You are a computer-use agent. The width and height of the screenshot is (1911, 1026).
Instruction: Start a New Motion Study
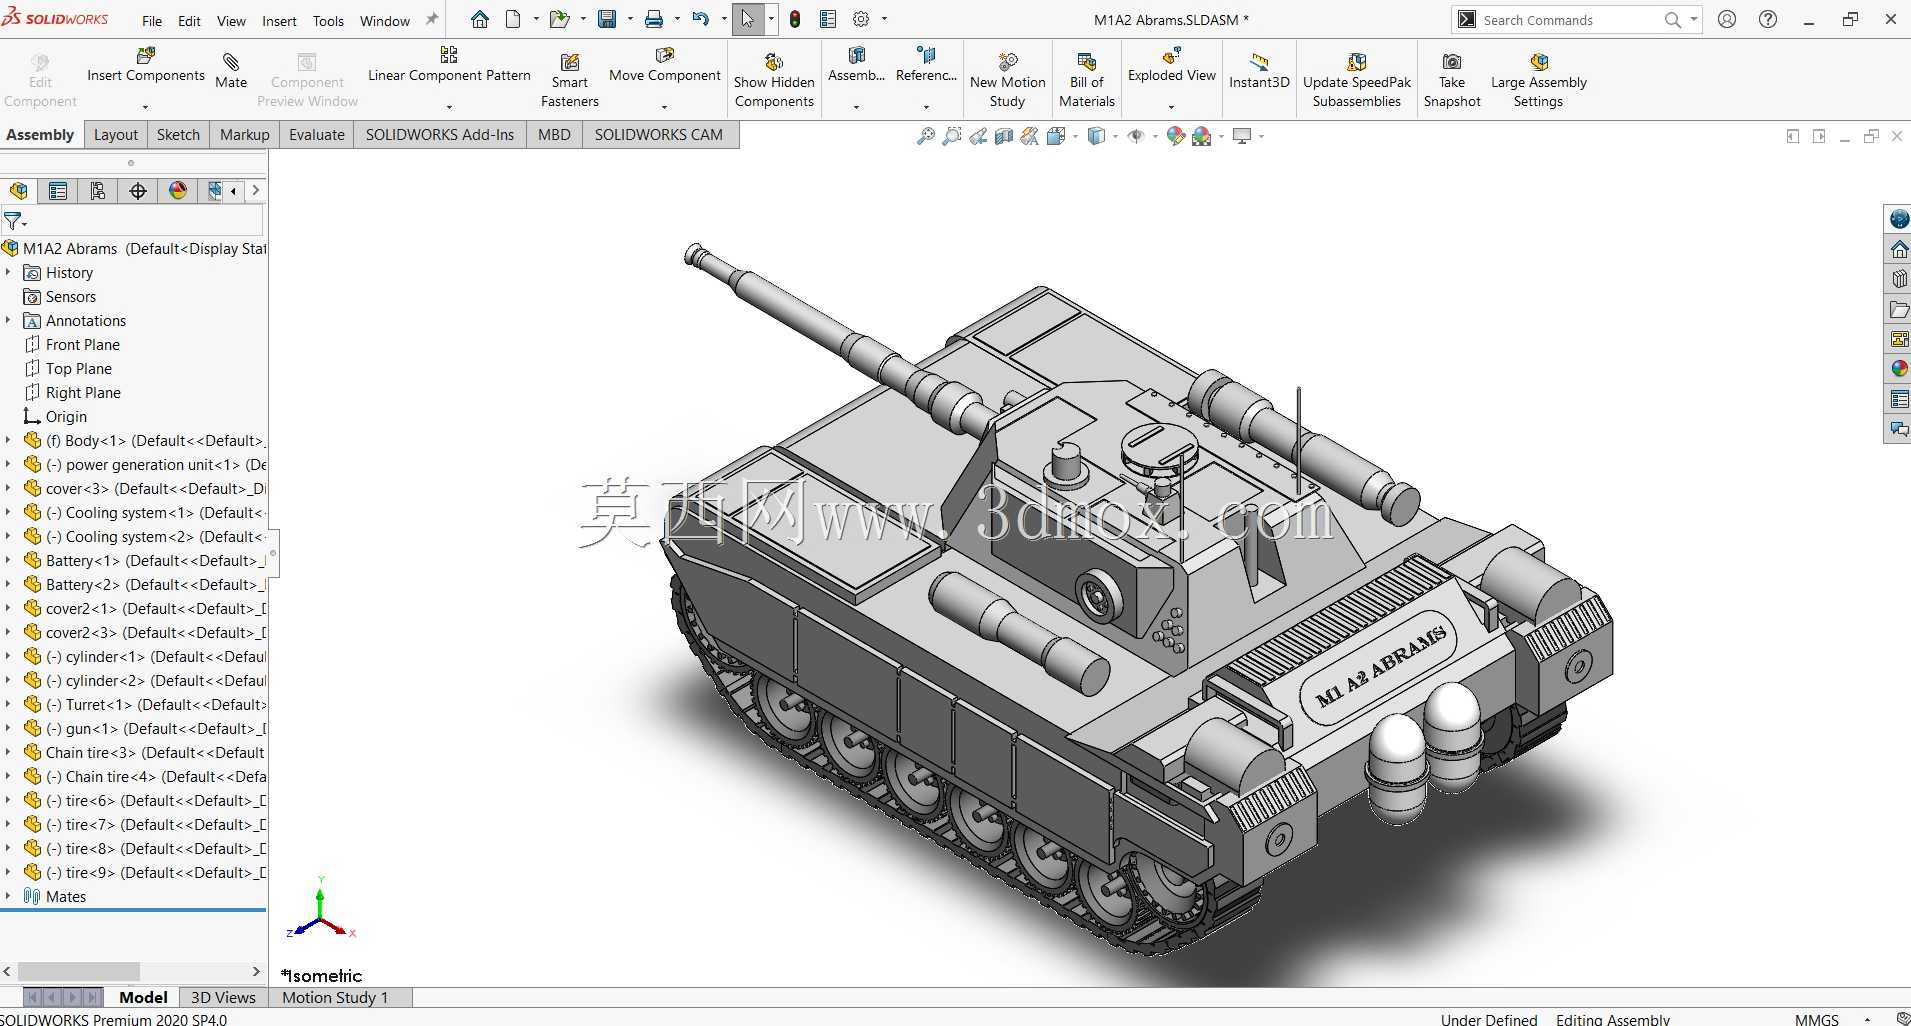[x=1007, y=79]
